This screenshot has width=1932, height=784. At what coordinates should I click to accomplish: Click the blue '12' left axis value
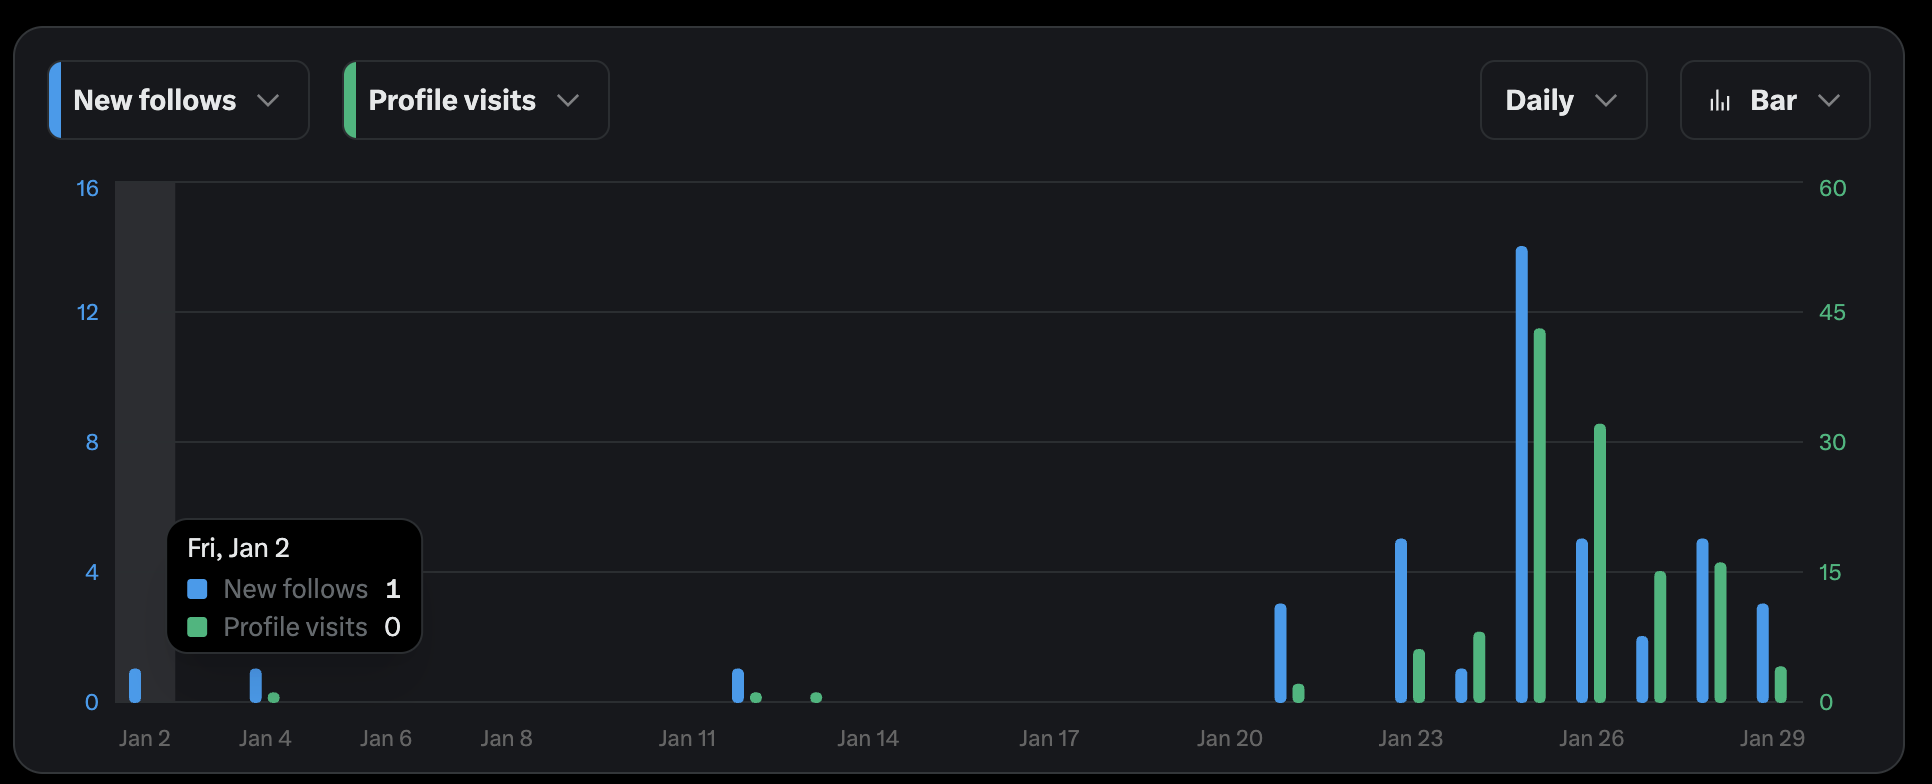tap(88, 313)
